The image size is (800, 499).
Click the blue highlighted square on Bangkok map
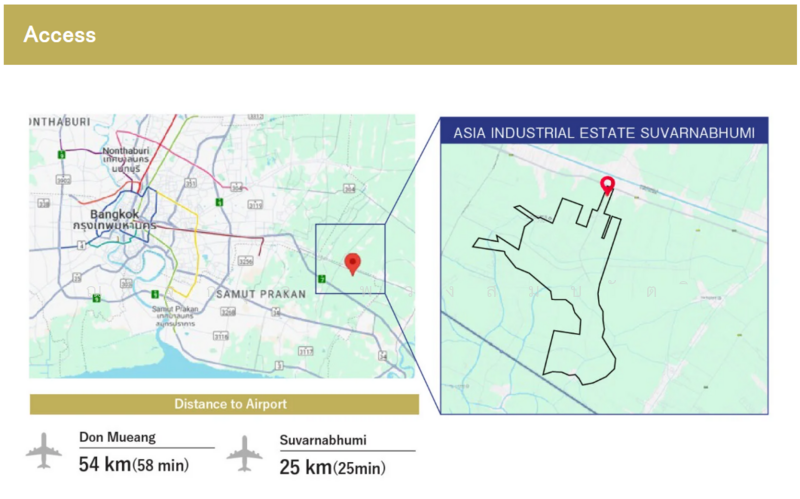pos(349,258)
